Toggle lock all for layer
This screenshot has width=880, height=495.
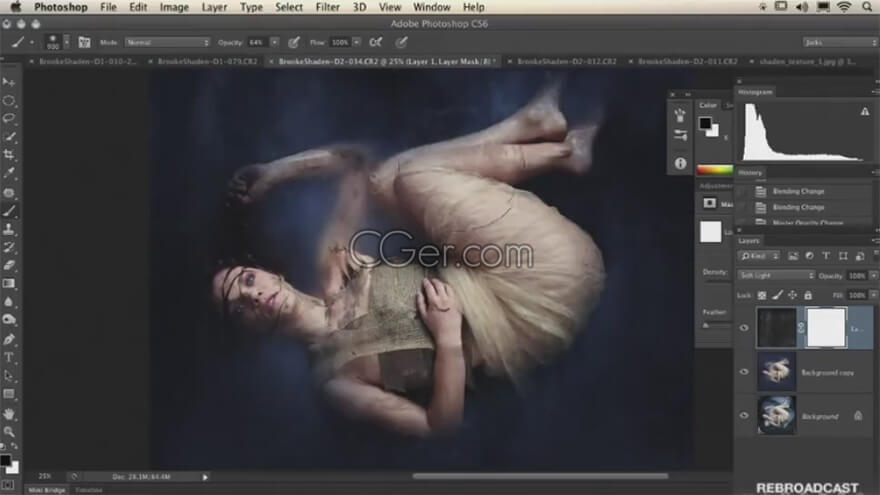808,295
